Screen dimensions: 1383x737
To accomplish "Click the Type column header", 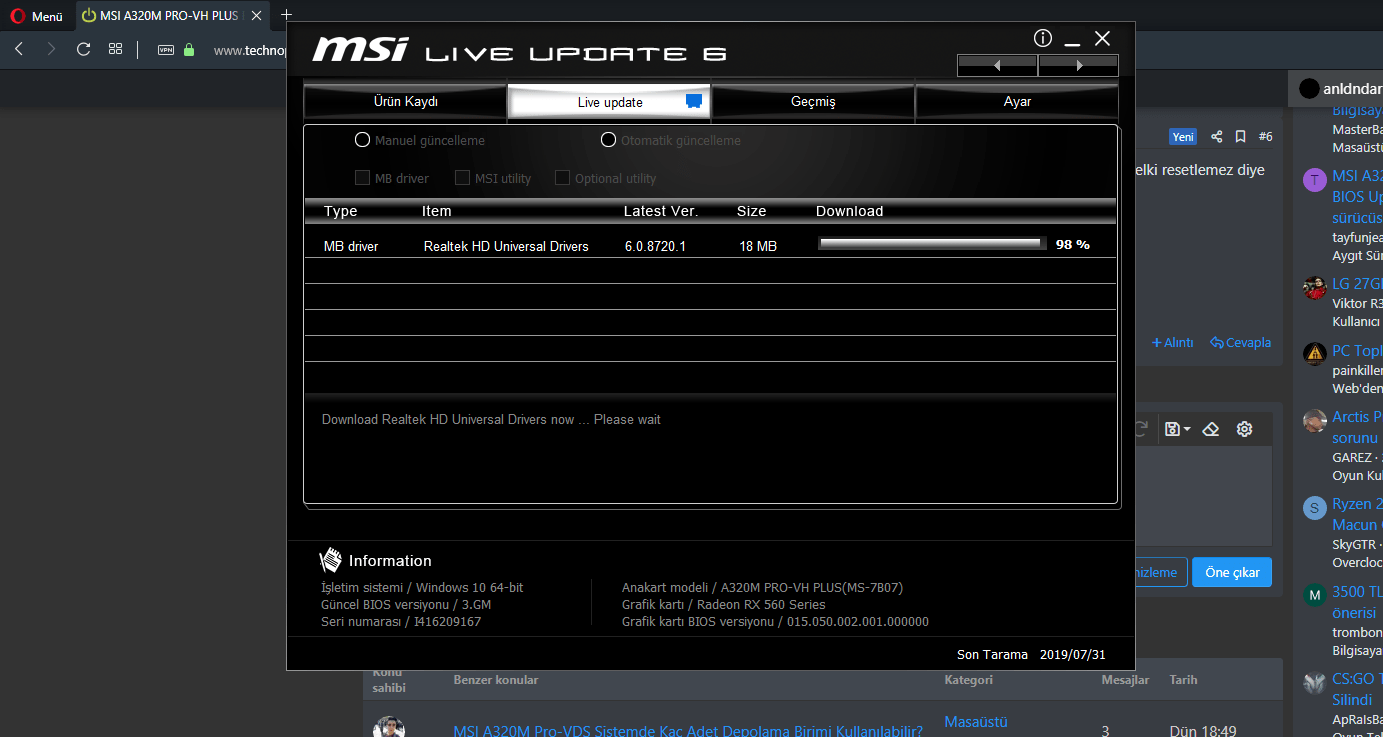I will [x=340, y=211].
